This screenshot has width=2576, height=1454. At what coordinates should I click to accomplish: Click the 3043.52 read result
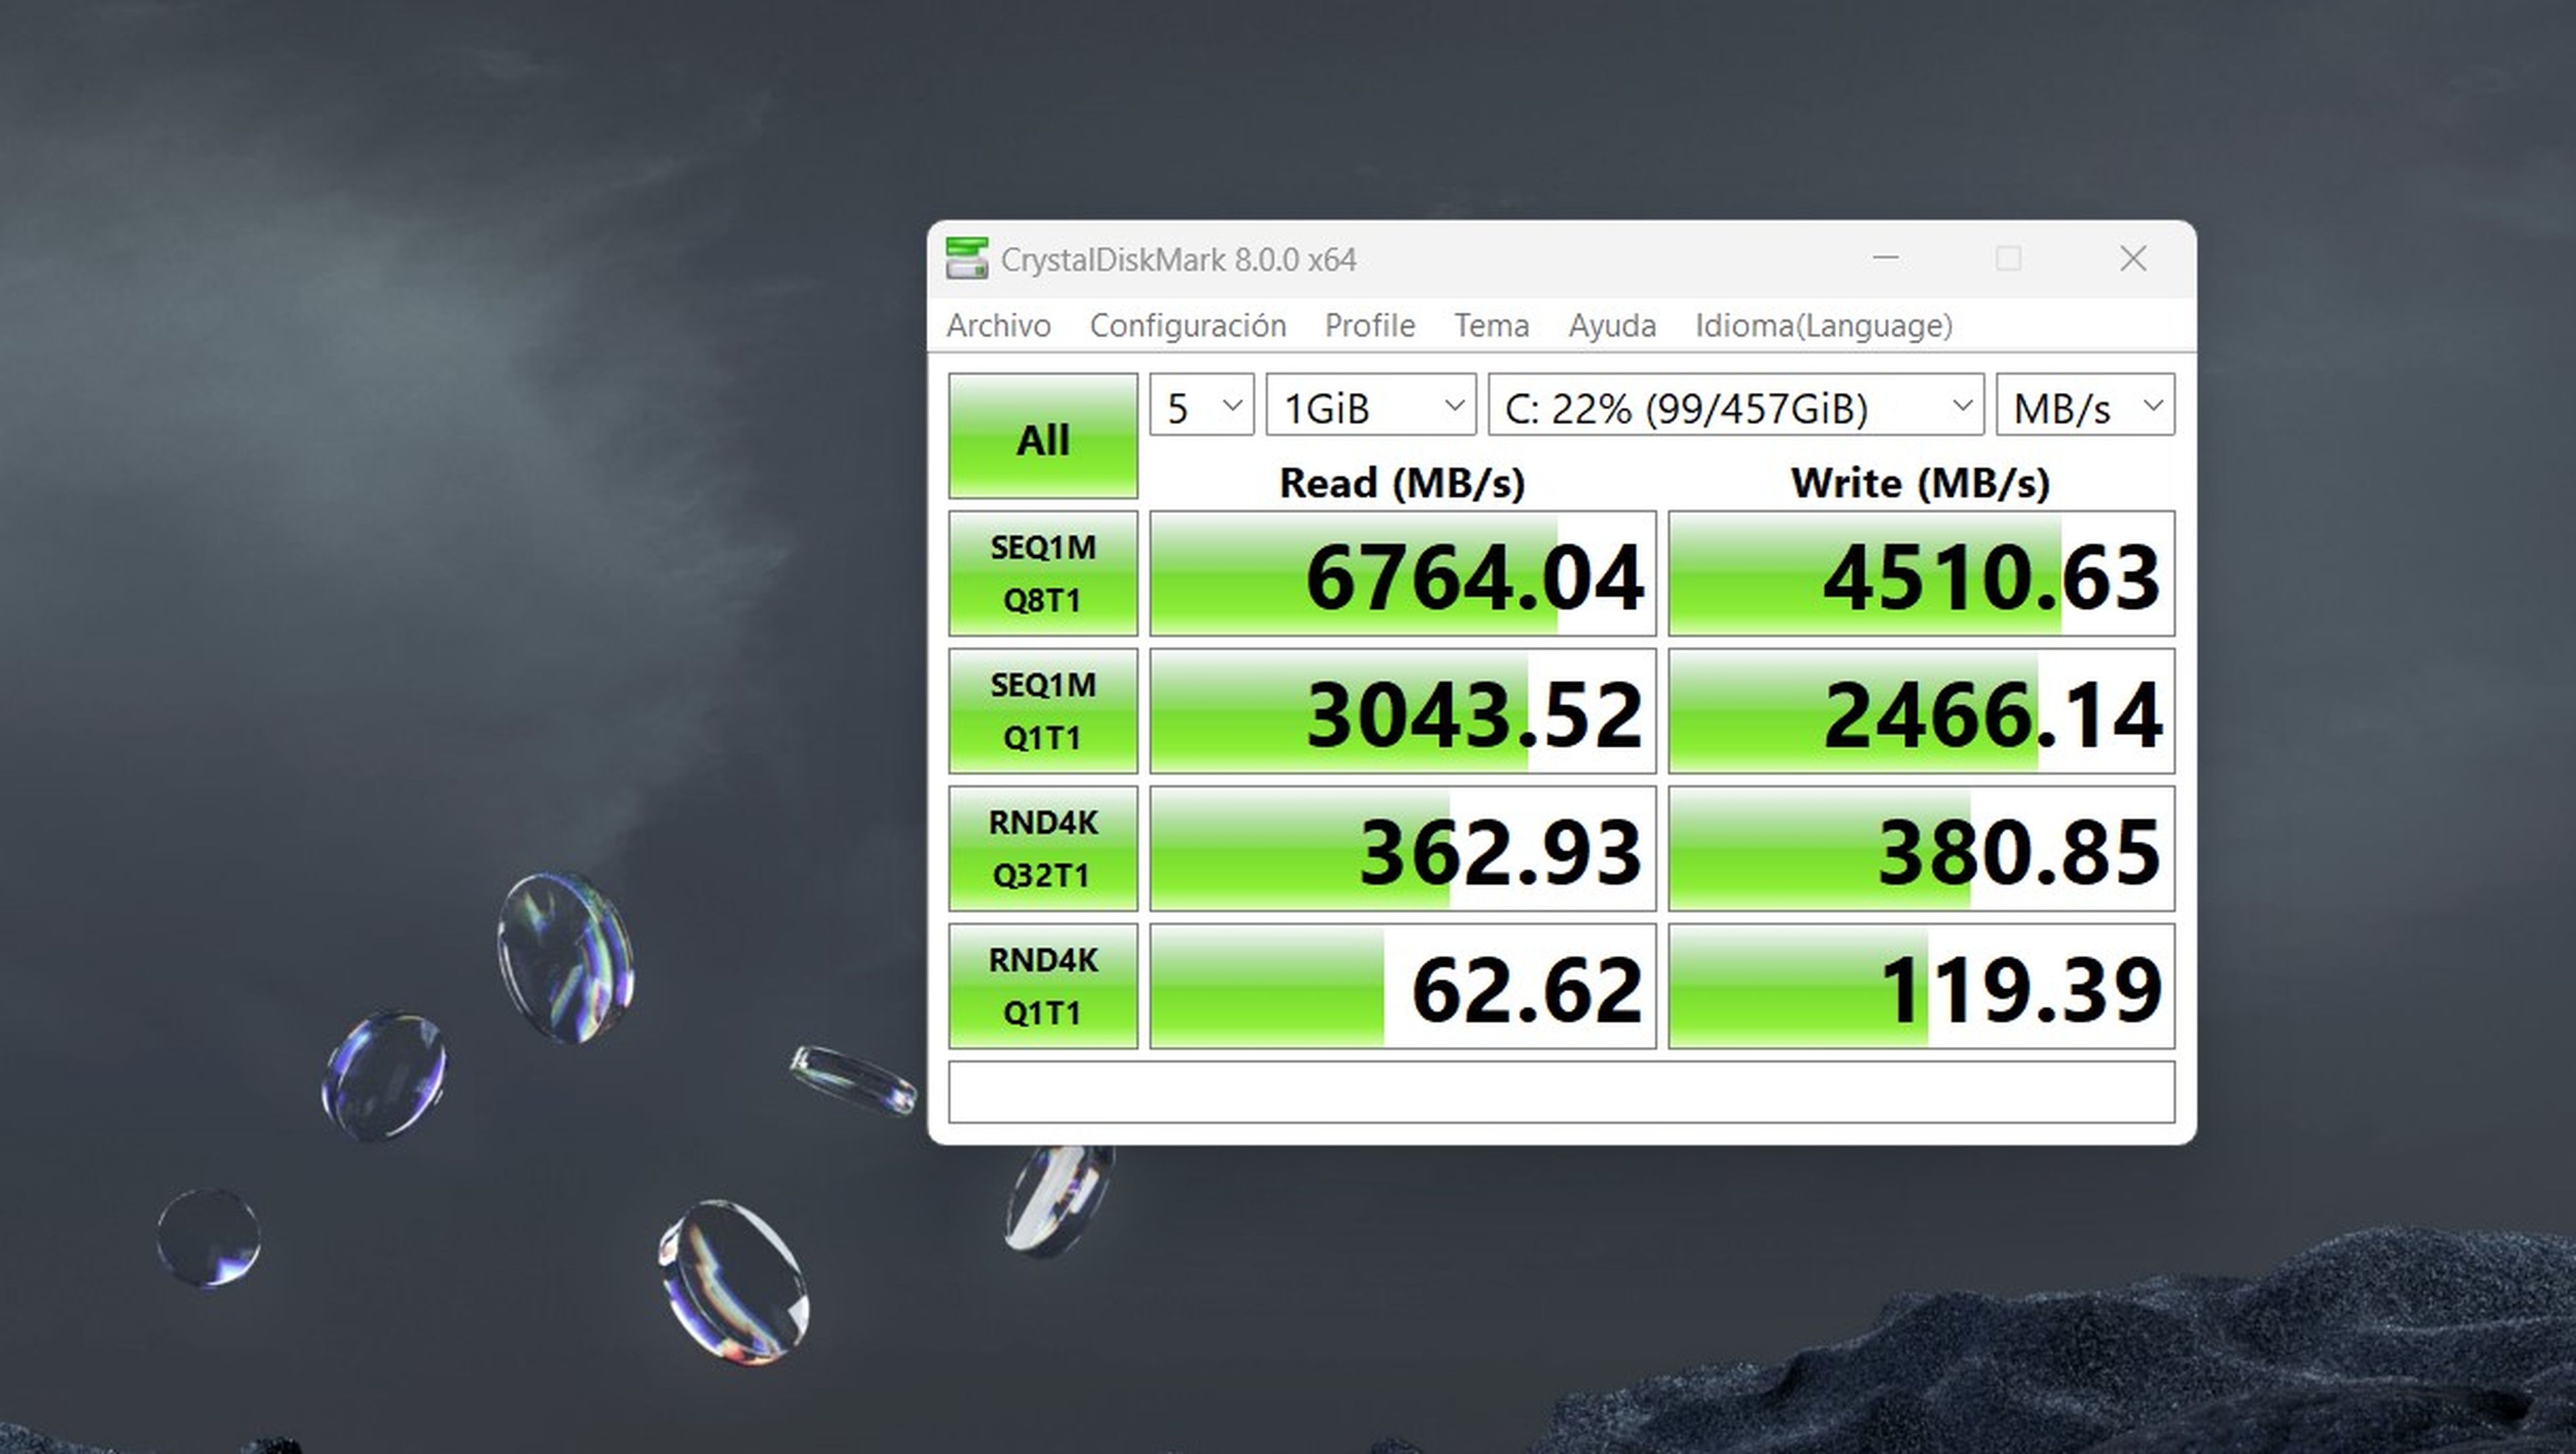(1402, 711)
